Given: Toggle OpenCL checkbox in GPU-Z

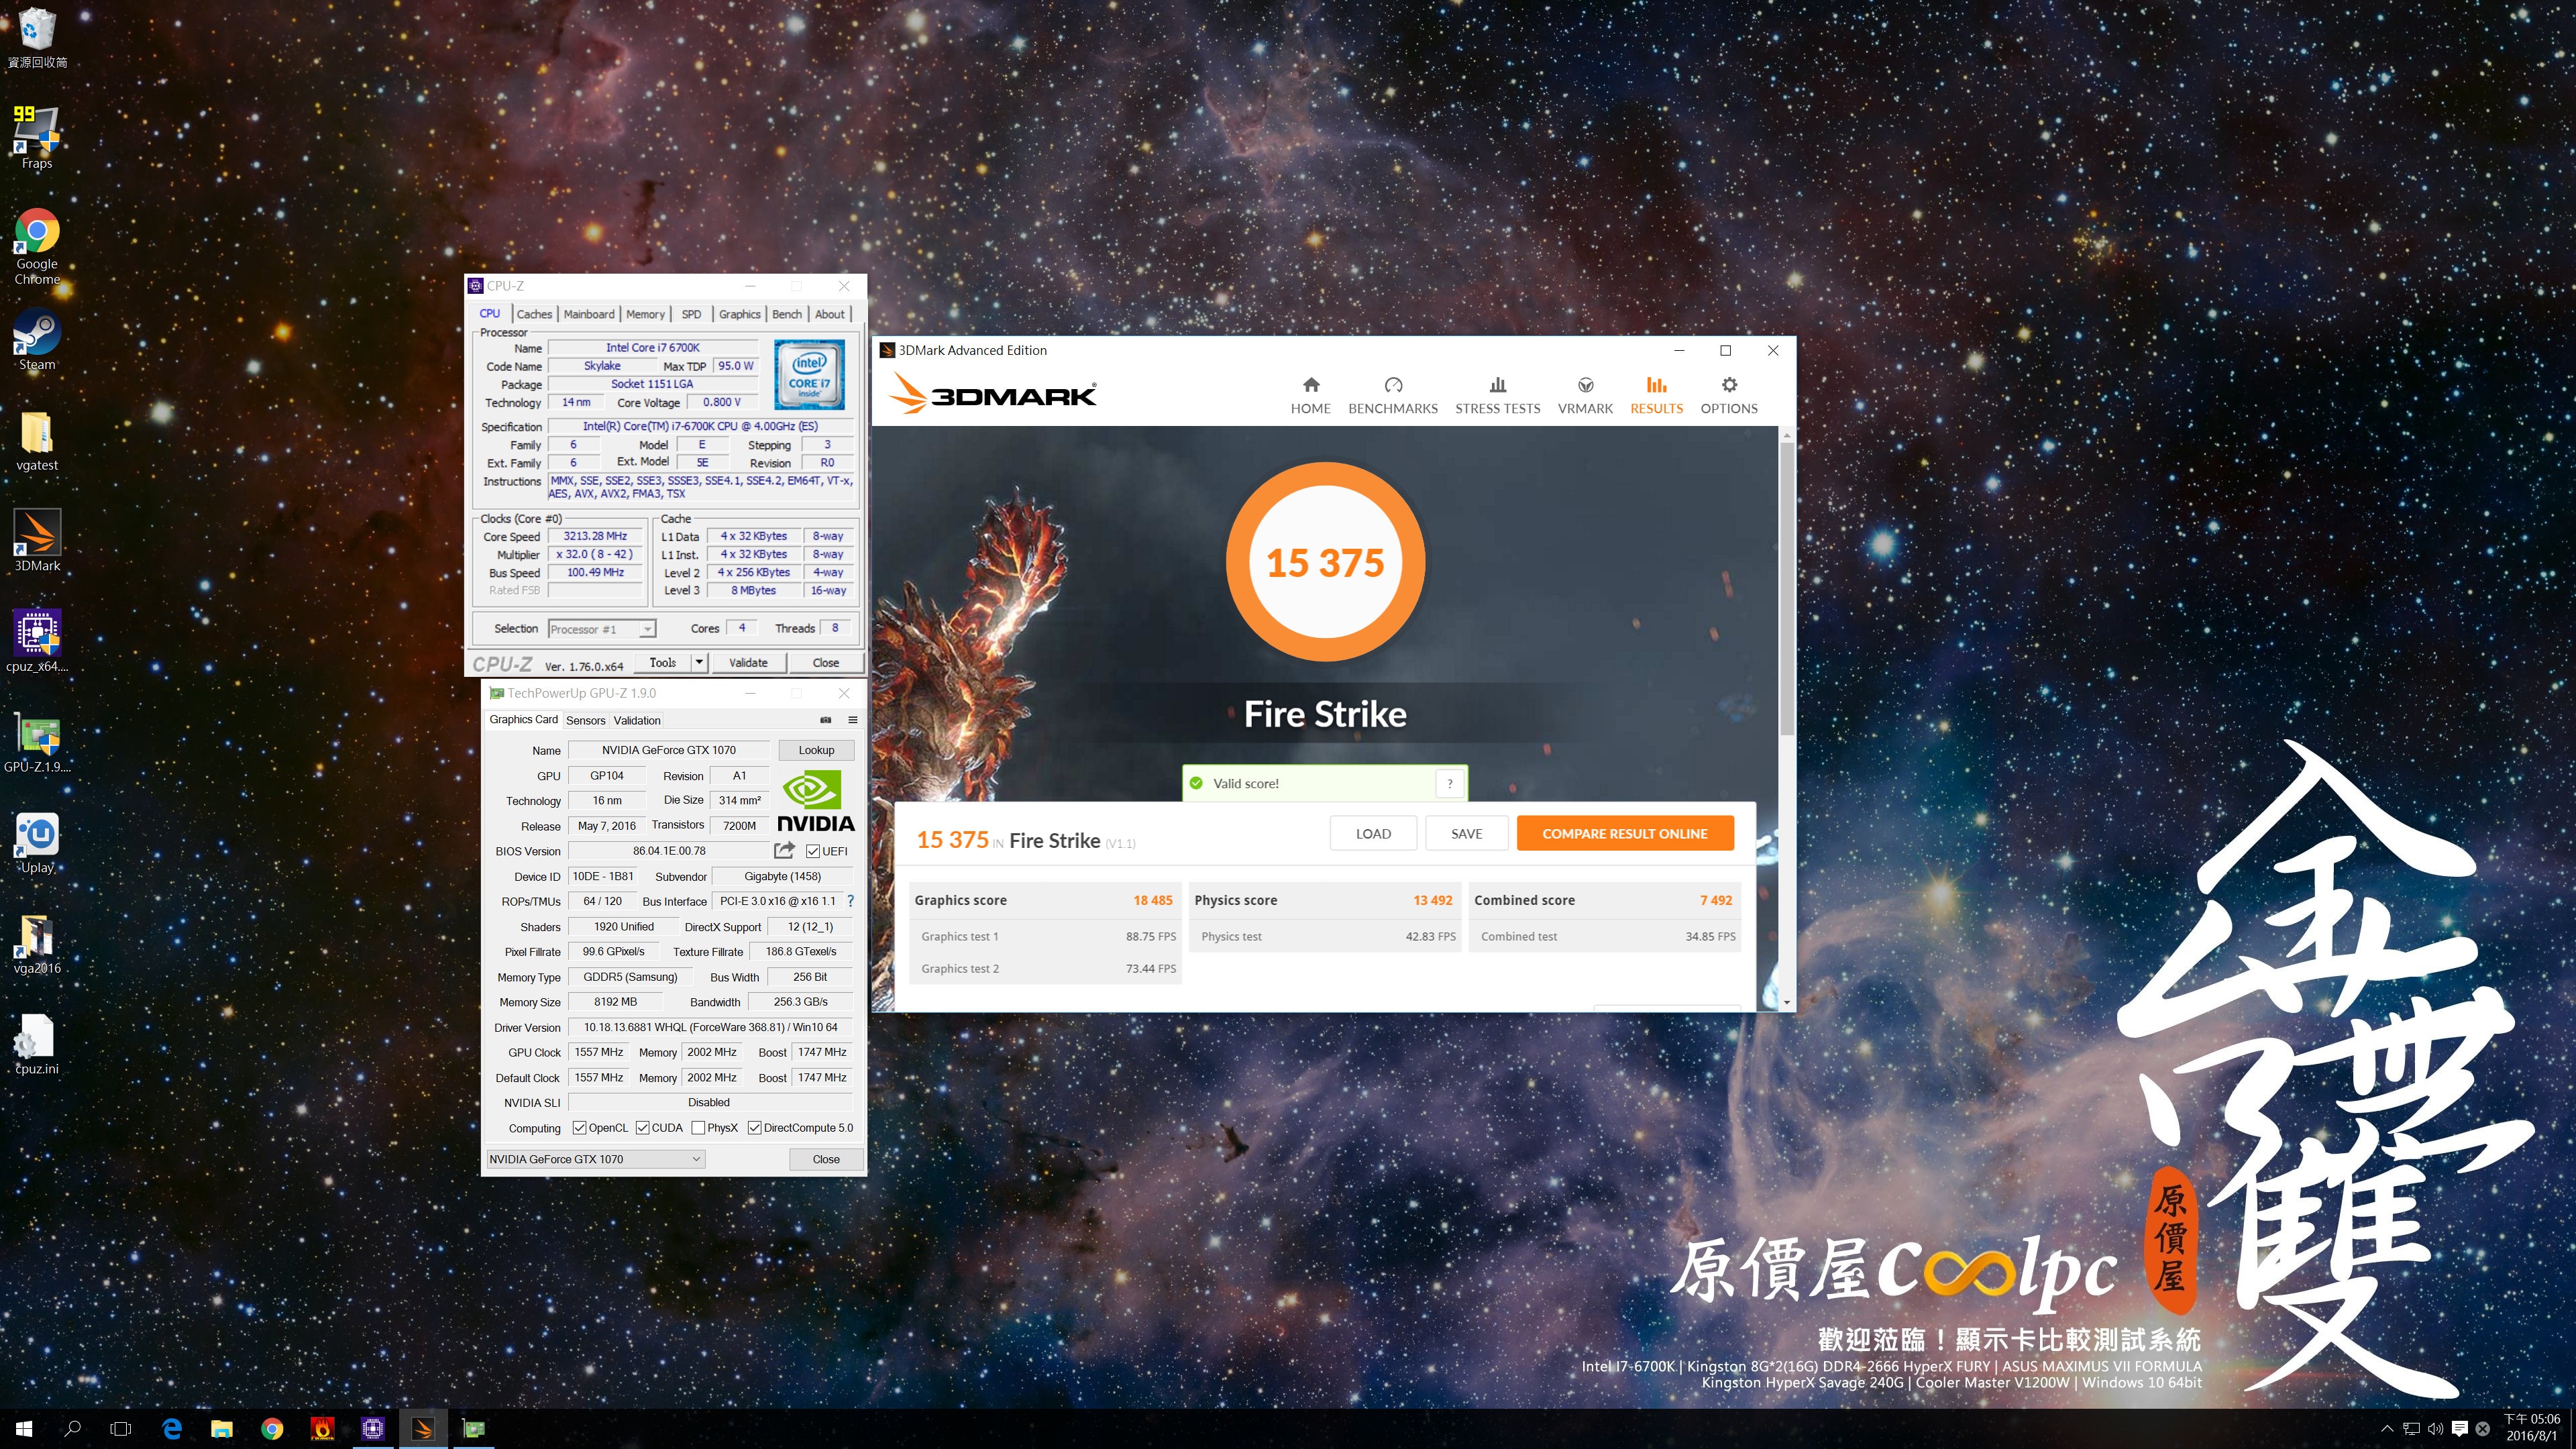Looking at the screenshot, I should [579, 1128].
